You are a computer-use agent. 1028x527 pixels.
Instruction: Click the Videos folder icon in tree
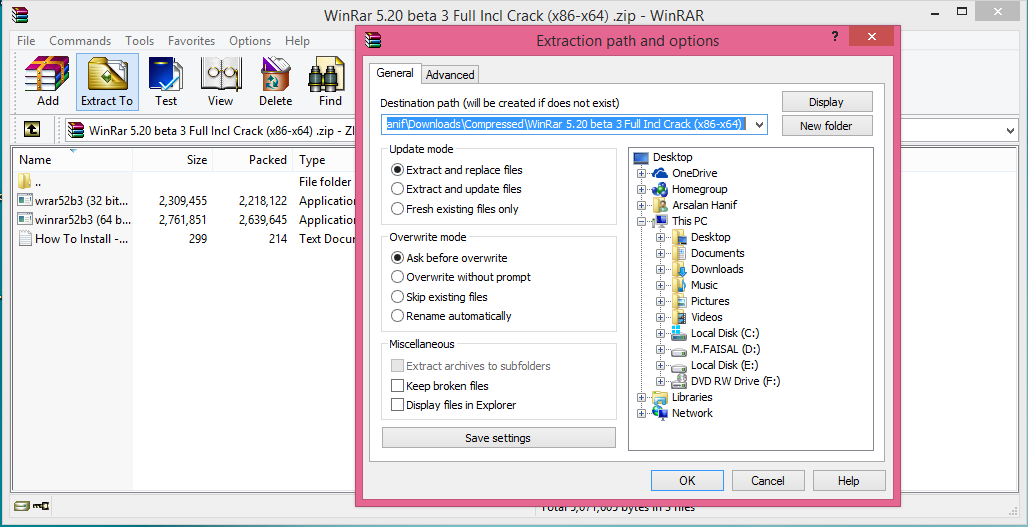pos(679,317)
